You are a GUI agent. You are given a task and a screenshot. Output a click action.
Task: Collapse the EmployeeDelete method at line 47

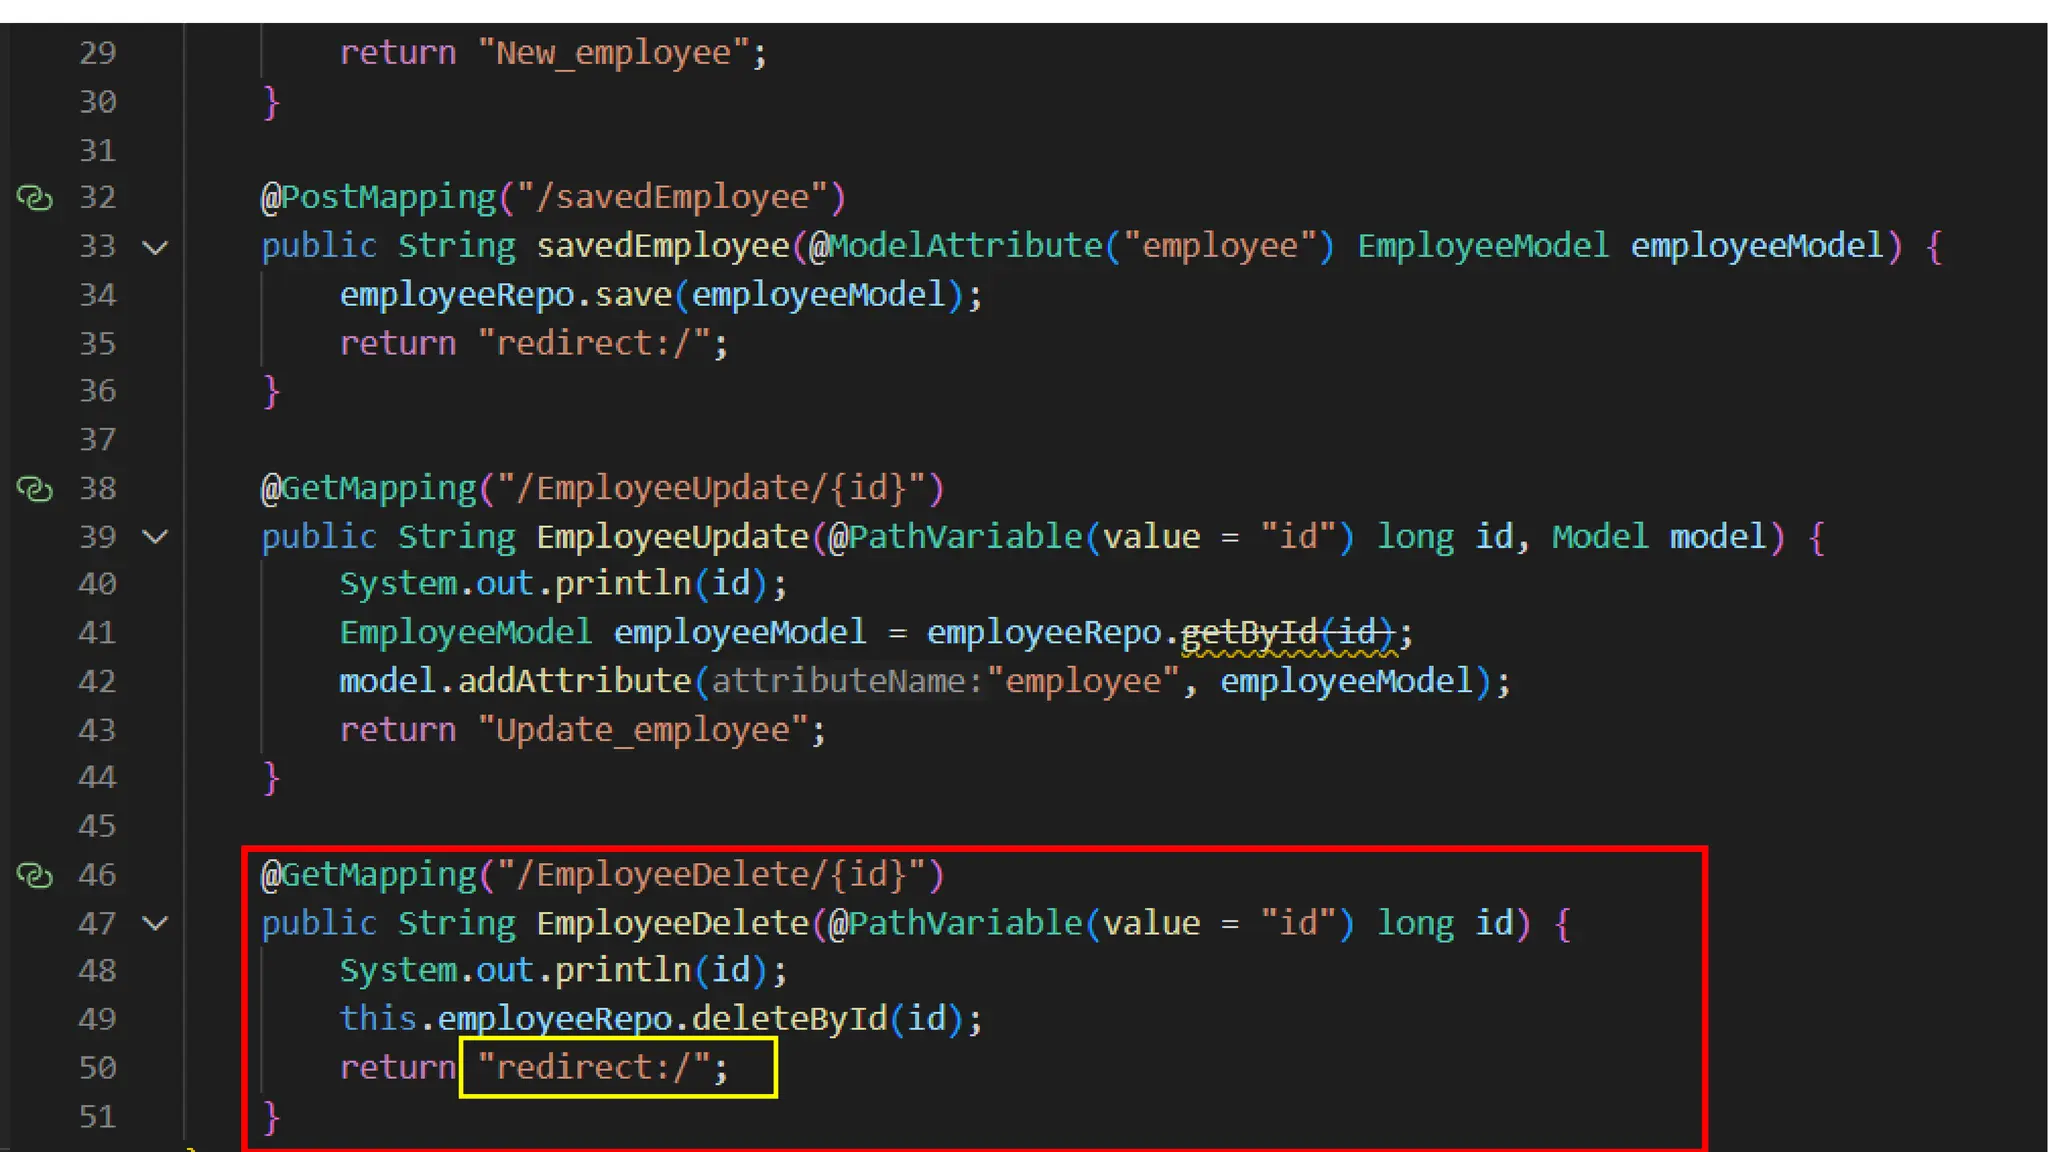point(155,923)
